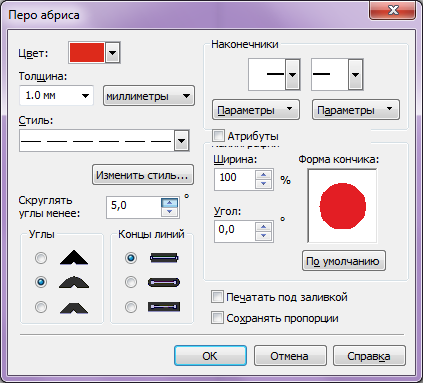Select the square line caps radio button
The width and height of the screenshot is (423, 383).
(131, 258)
